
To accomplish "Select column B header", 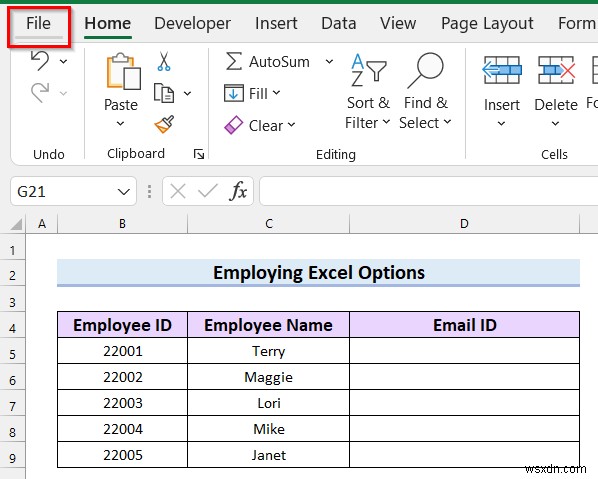I will pos(122,224).
